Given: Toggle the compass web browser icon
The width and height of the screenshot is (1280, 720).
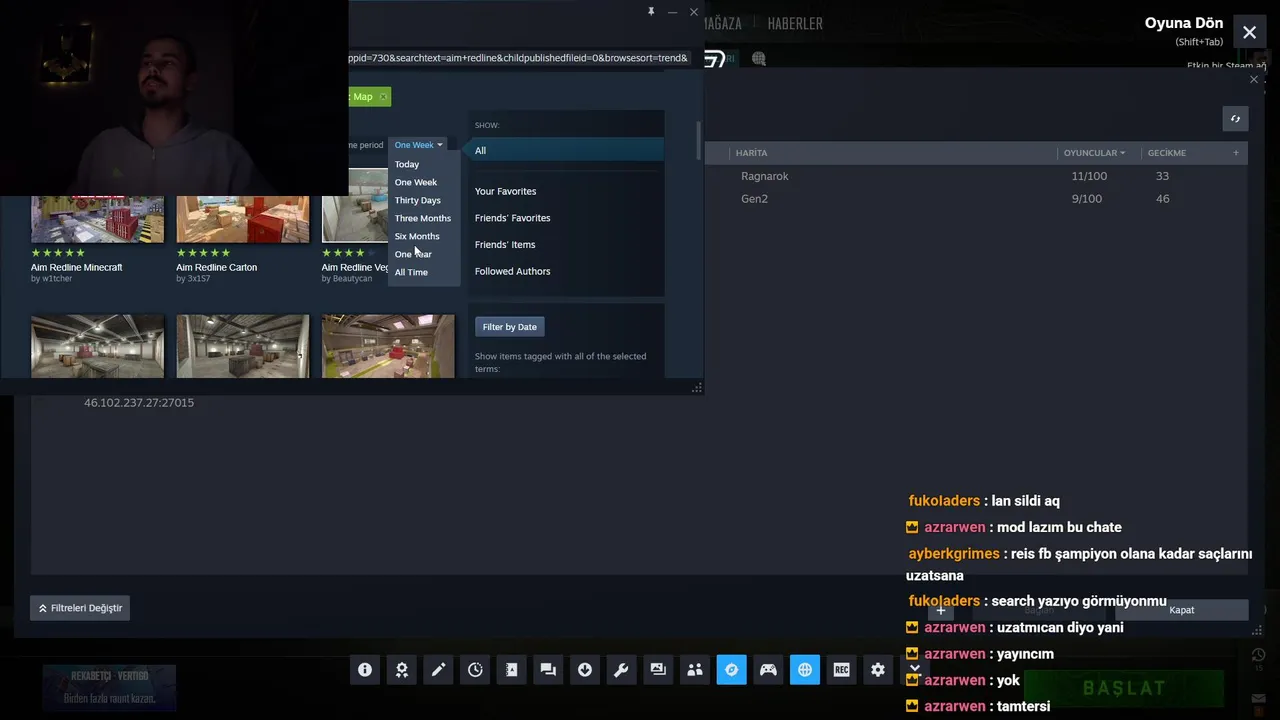Looking at the screenshot, I should [731, 670].
